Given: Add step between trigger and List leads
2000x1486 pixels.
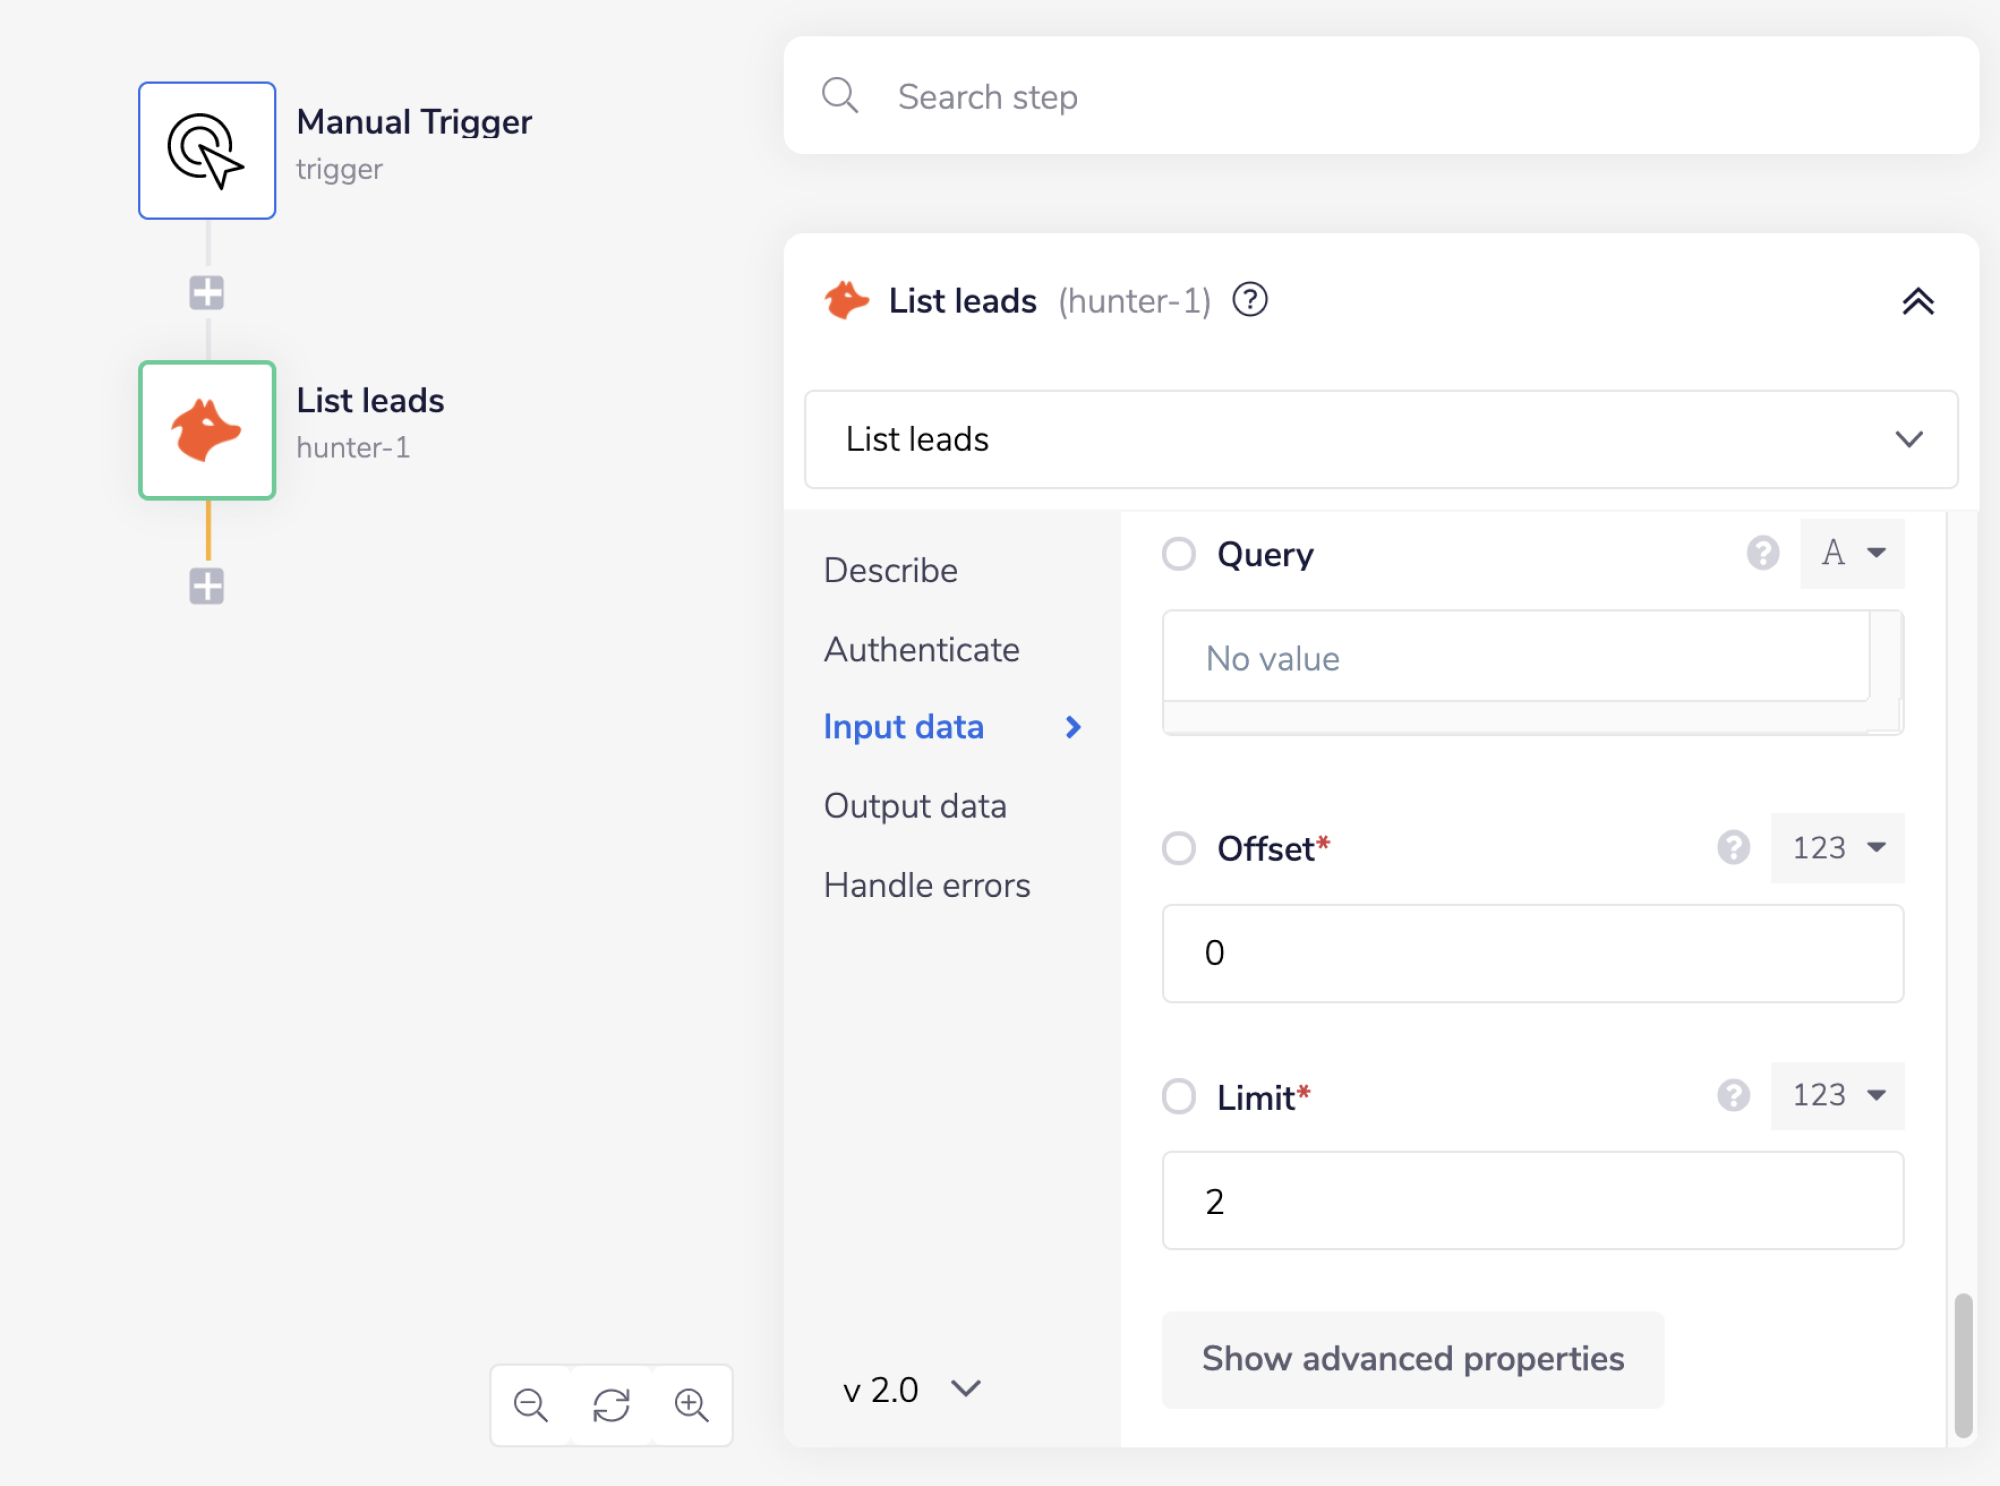Looking at the screenshot, I should click(207, 293).
